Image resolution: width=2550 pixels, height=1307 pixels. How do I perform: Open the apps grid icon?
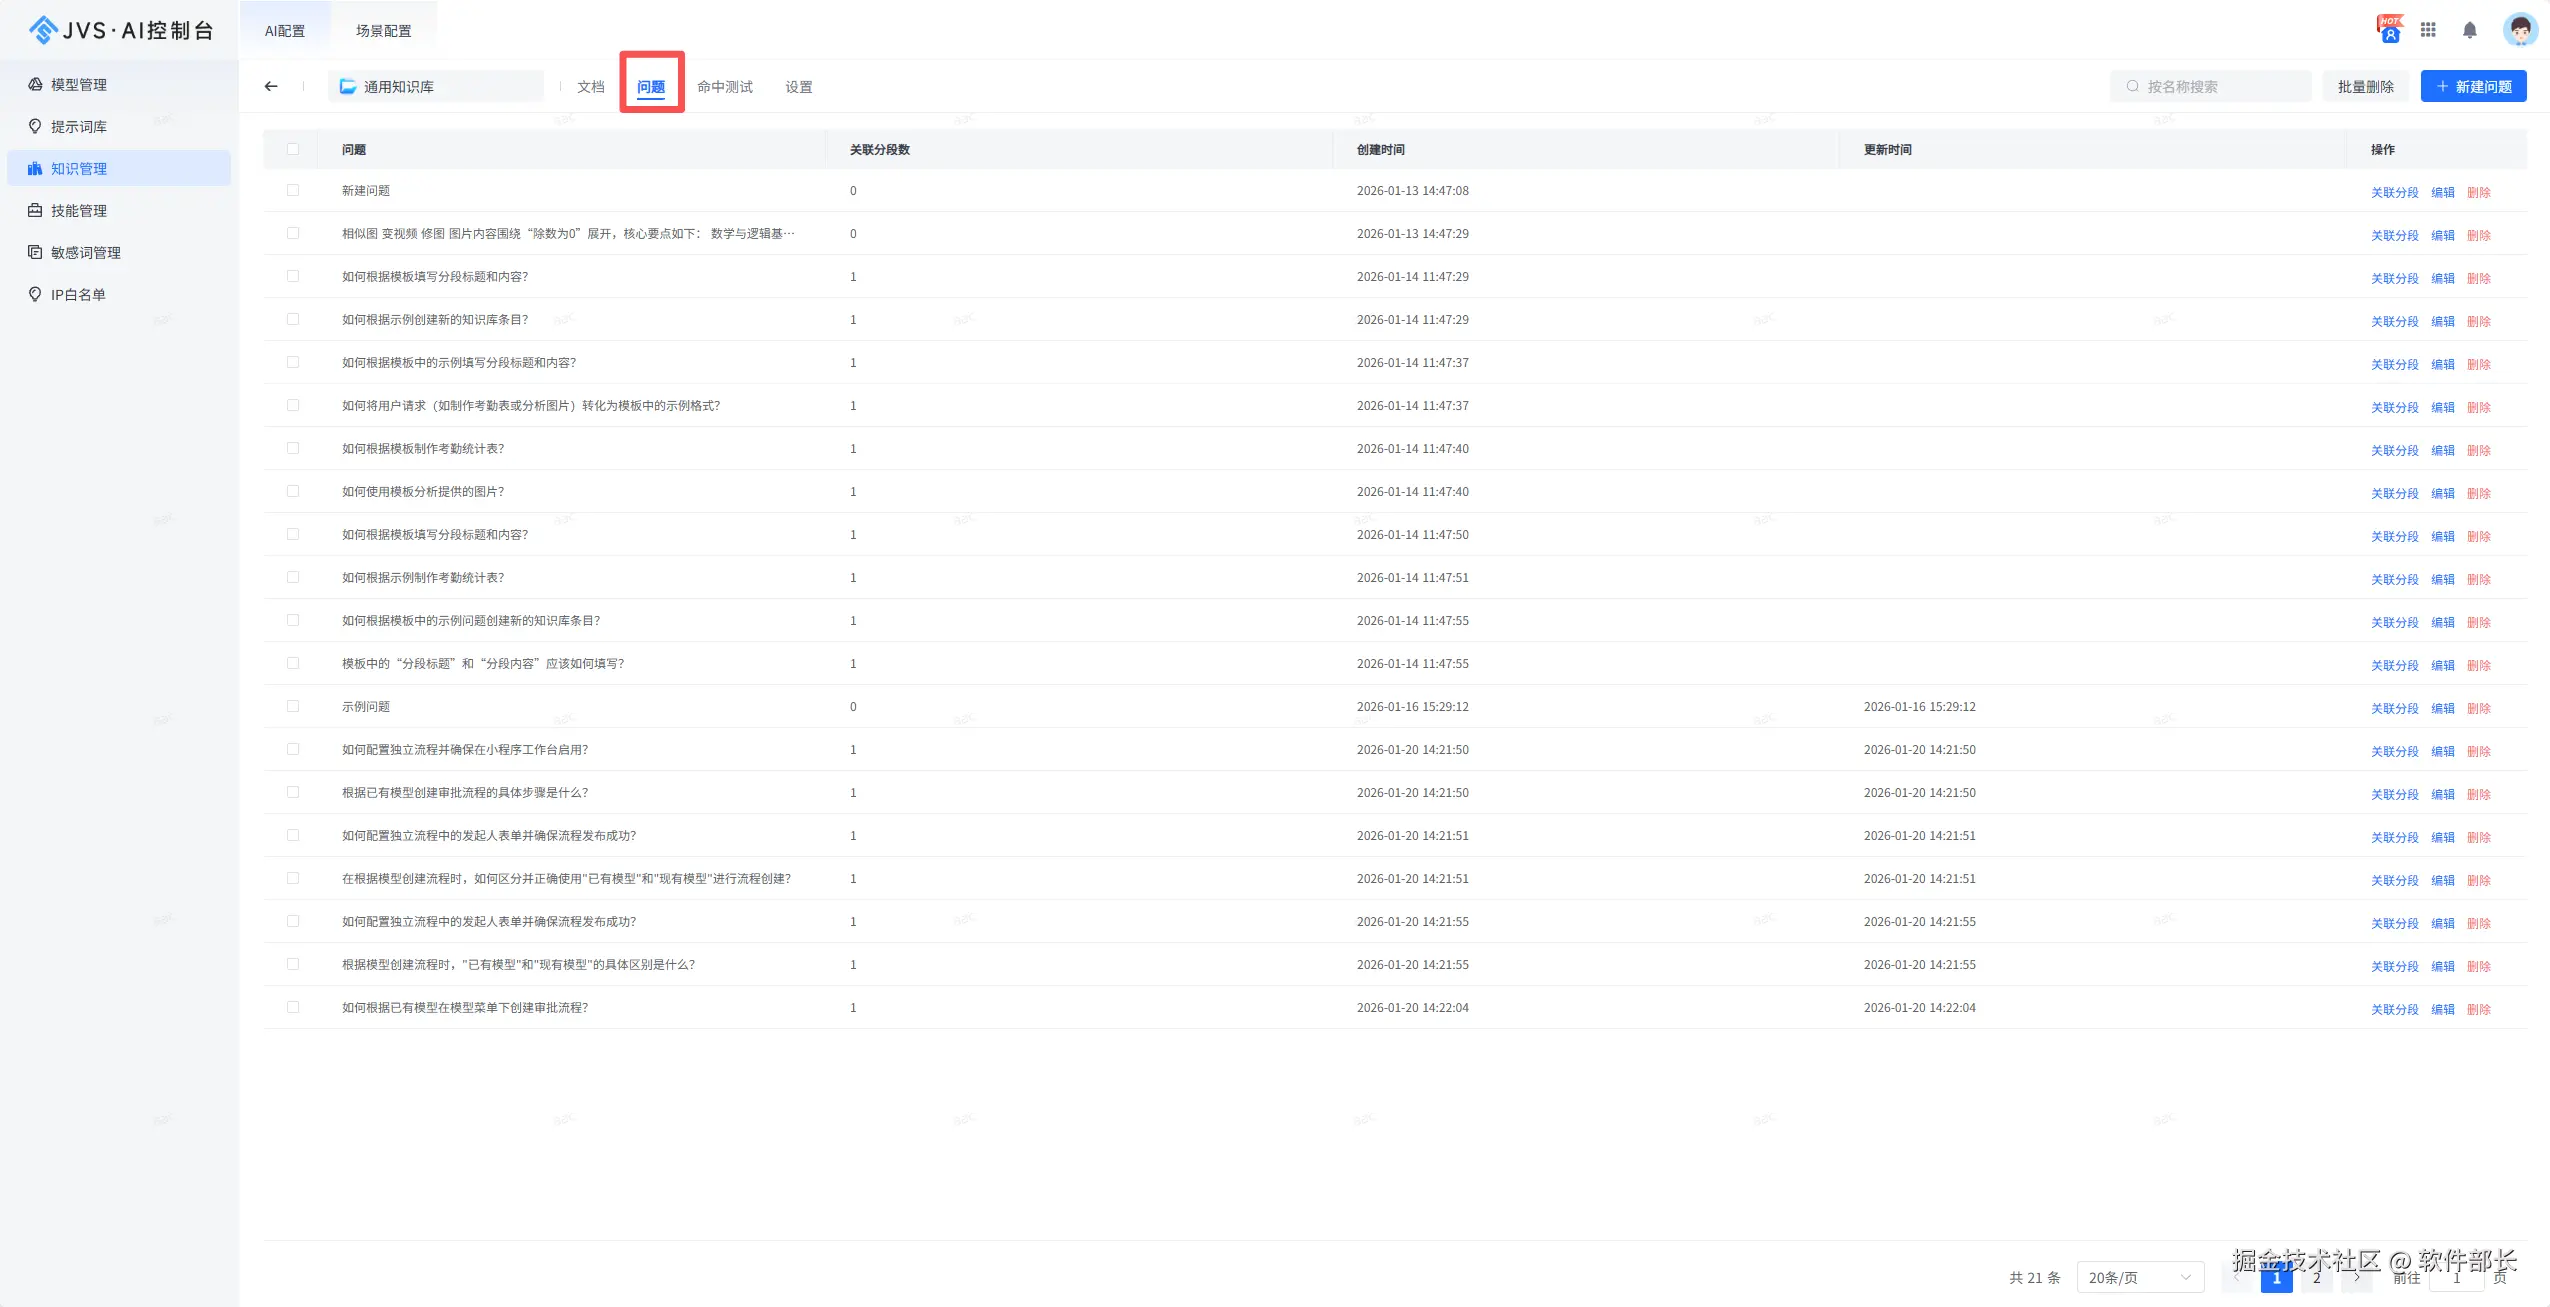click(x=2428, y=30)
